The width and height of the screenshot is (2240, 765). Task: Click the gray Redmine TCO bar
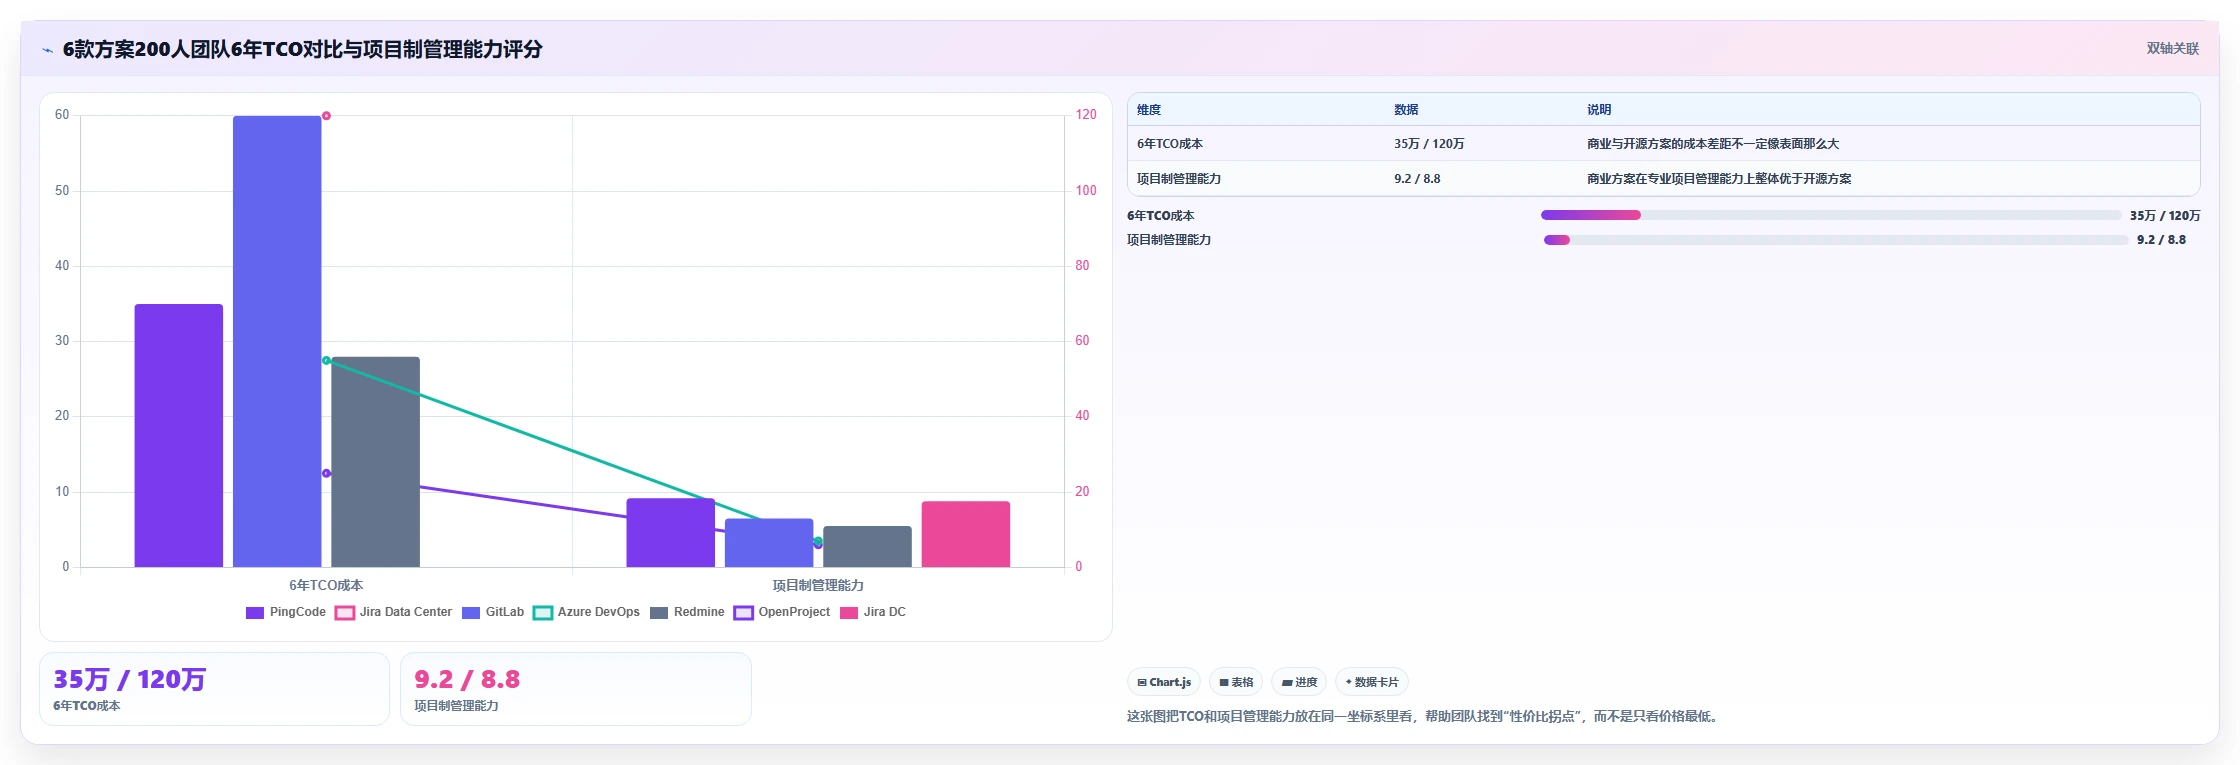tap(376, 462)
